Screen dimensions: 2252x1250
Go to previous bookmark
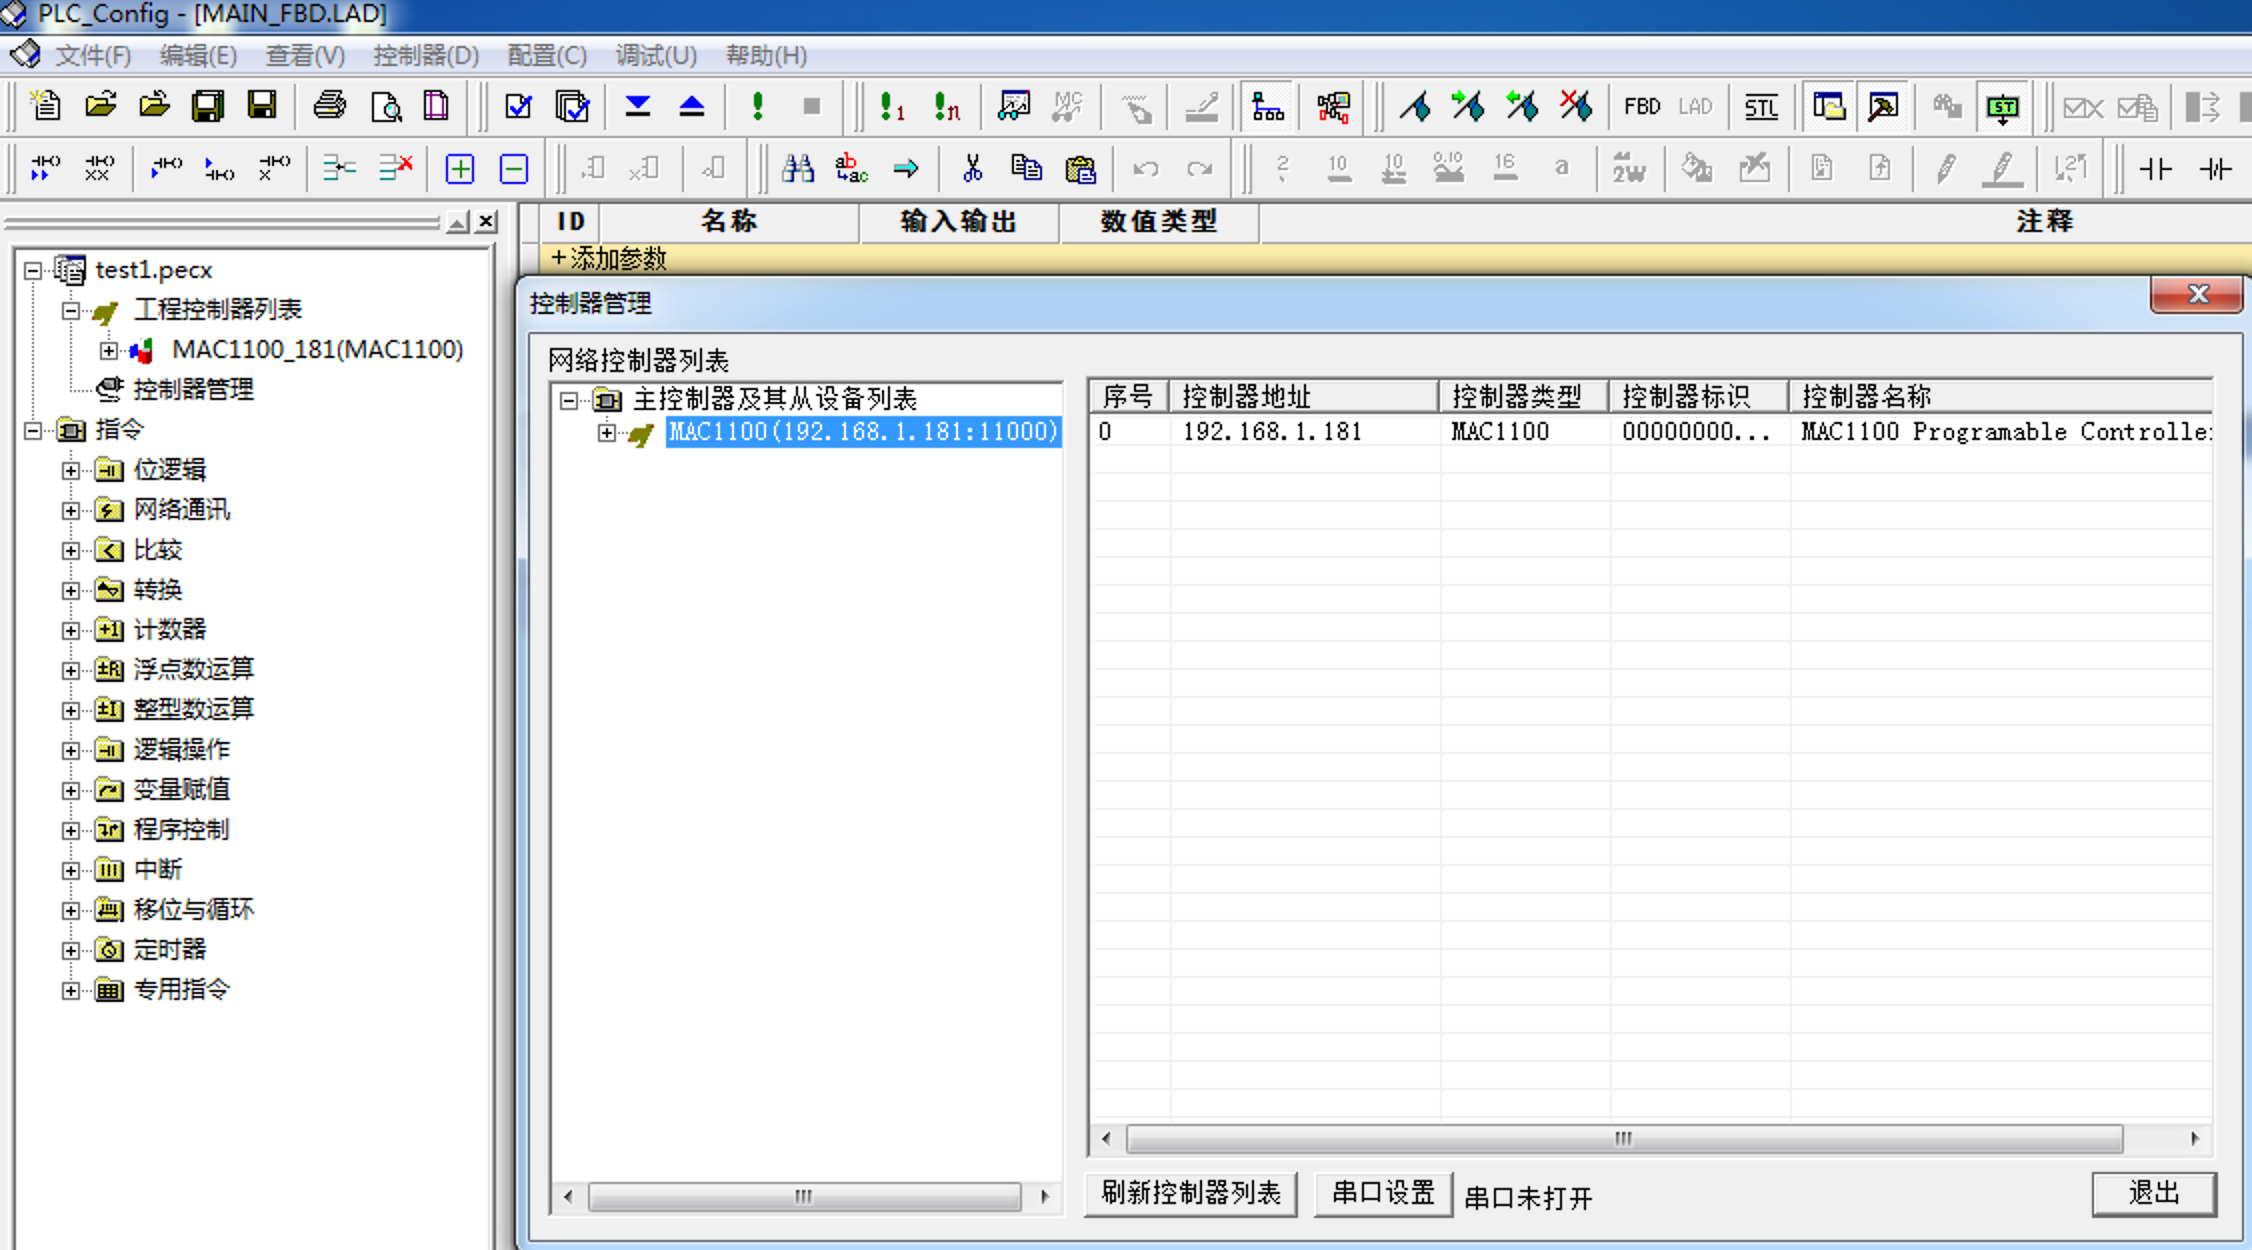coord(1522,106)
